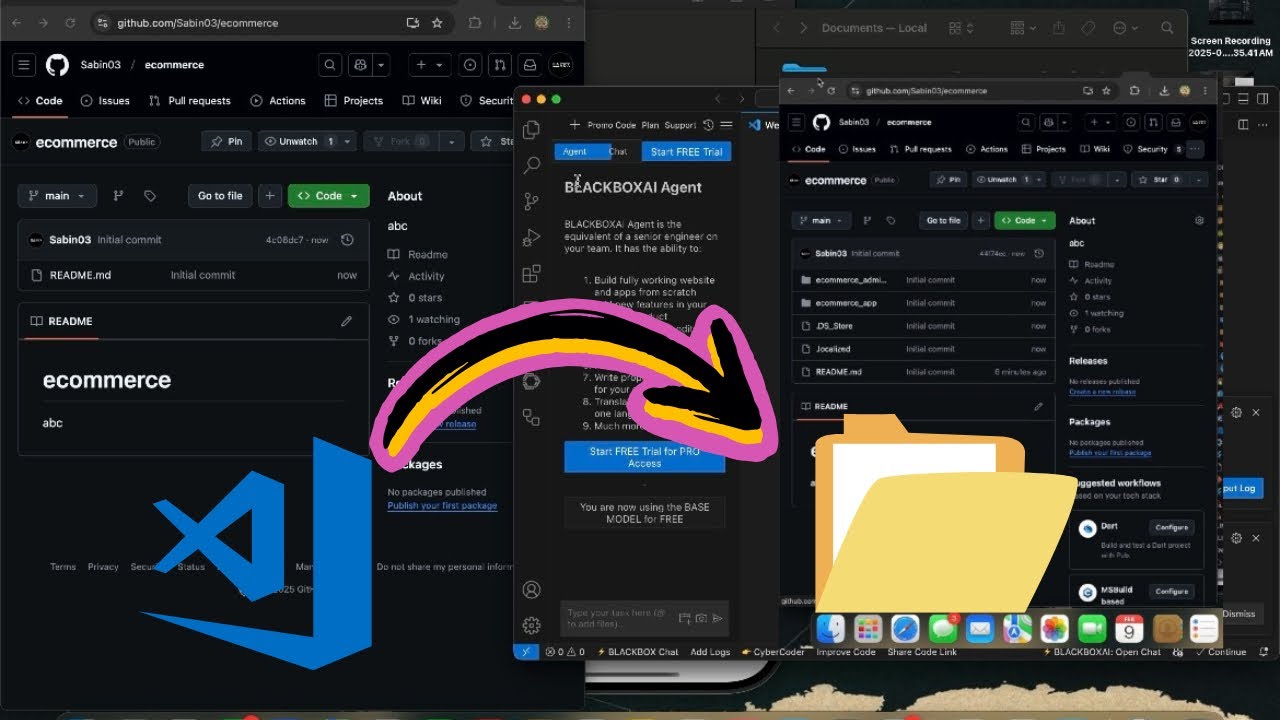Viewport: 1280px width, 720px height.
Task: Open commit history clock icon in the left GitHub window
Action: click(347, 240)
